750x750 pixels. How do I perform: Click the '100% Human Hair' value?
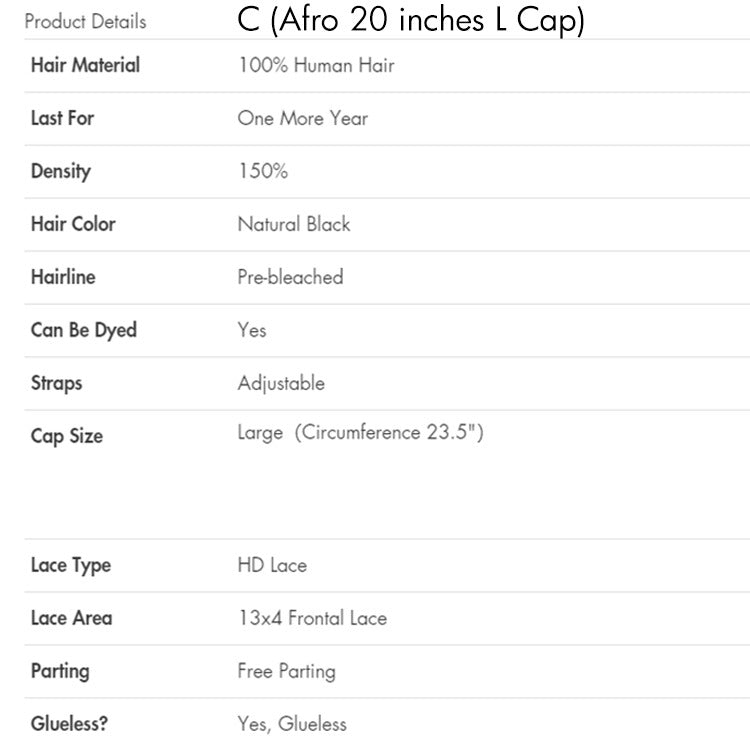pos(316,66)
